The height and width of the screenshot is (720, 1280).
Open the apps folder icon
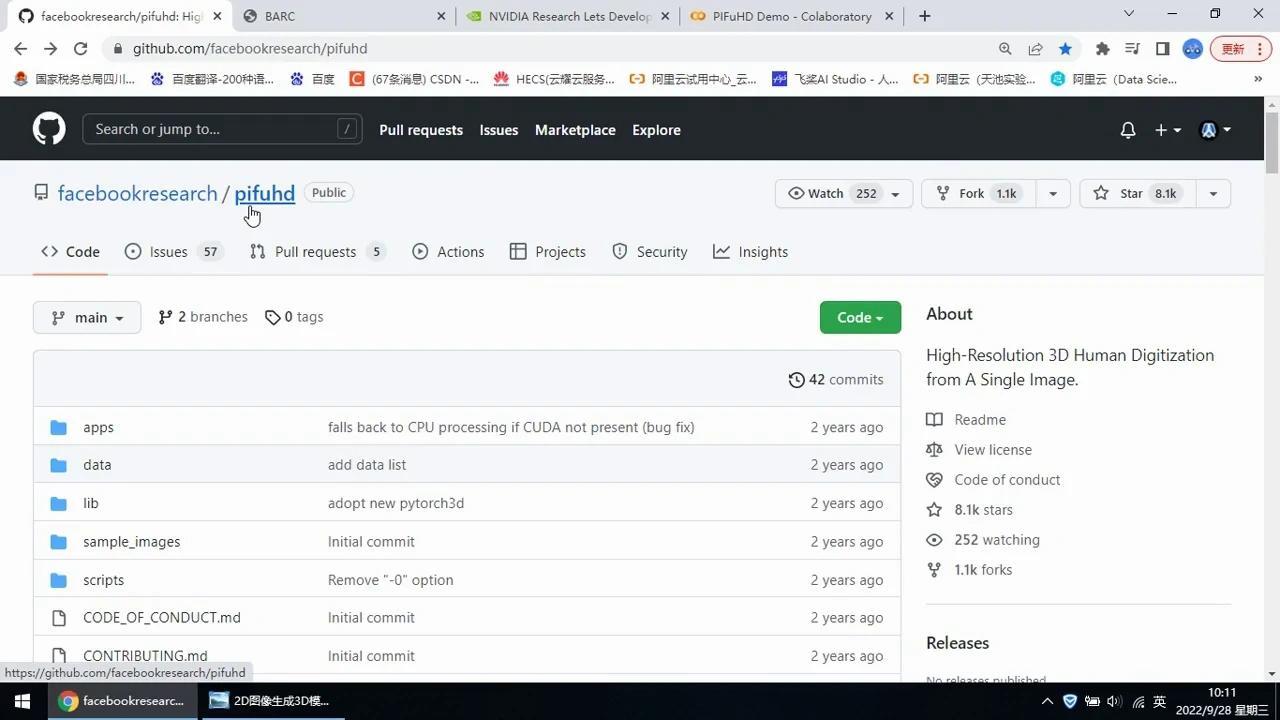point(59,428)
